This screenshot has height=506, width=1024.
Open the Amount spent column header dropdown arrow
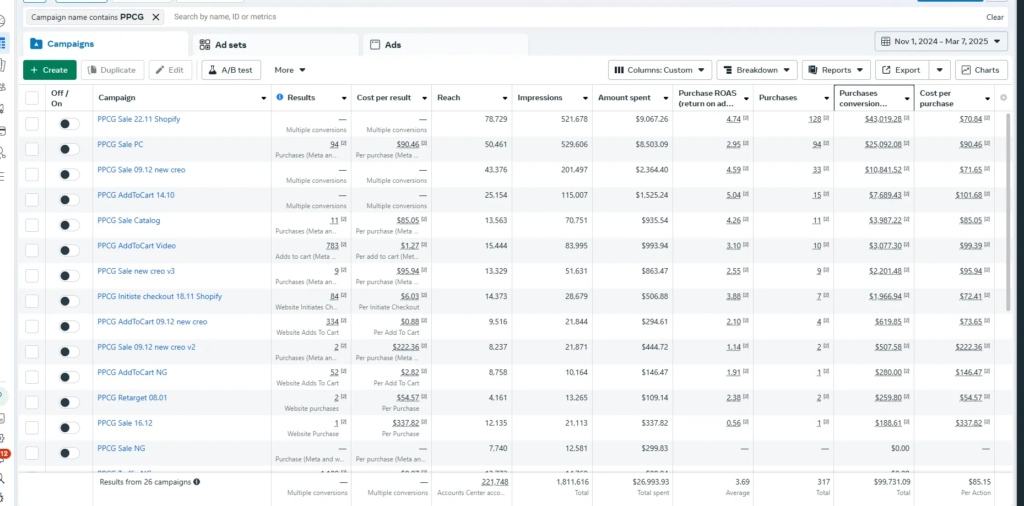coord(665,98)
